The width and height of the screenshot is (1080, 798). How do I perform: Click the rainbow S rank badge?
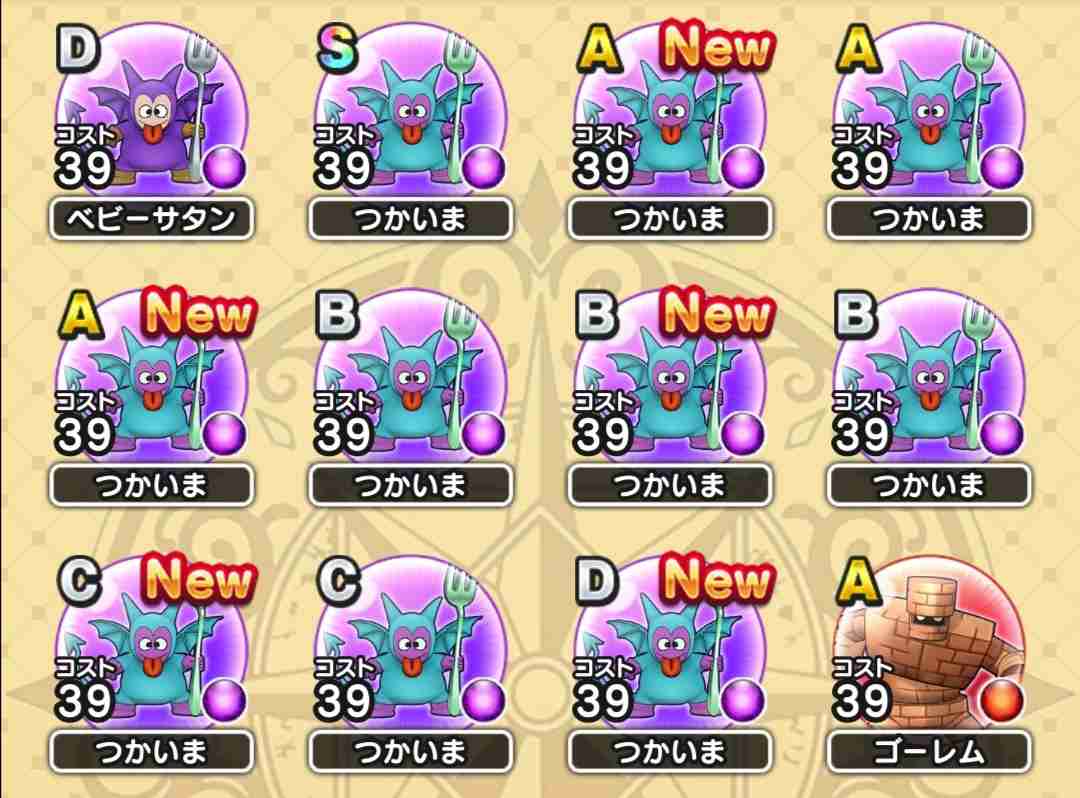[x=337, y=50]
